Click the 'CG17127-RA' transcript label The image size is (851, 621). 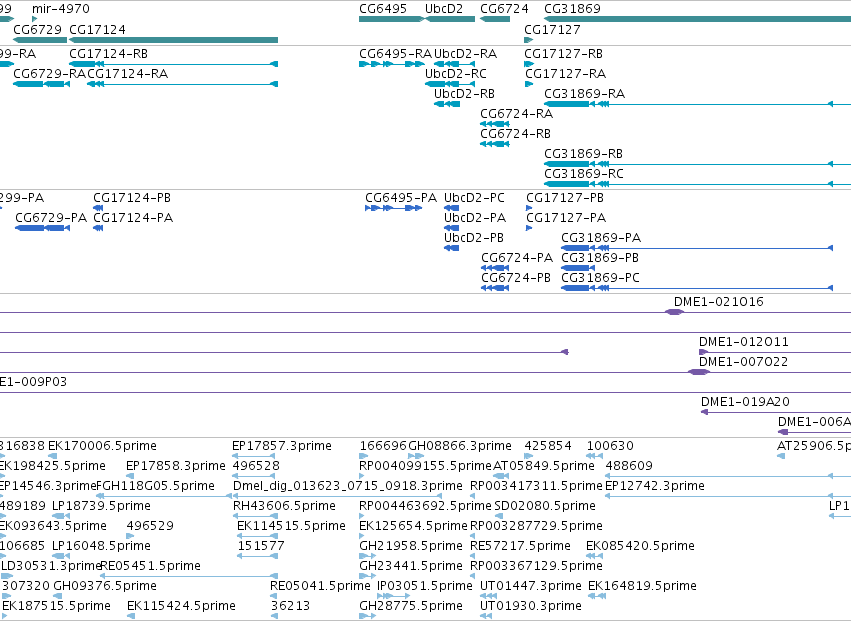tap(566, 74)
